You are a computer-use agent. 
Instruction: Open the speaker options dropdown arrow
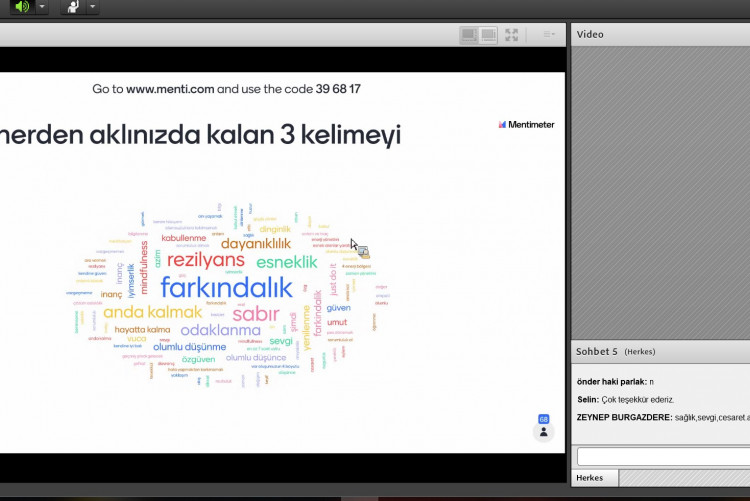pos(43,7)
